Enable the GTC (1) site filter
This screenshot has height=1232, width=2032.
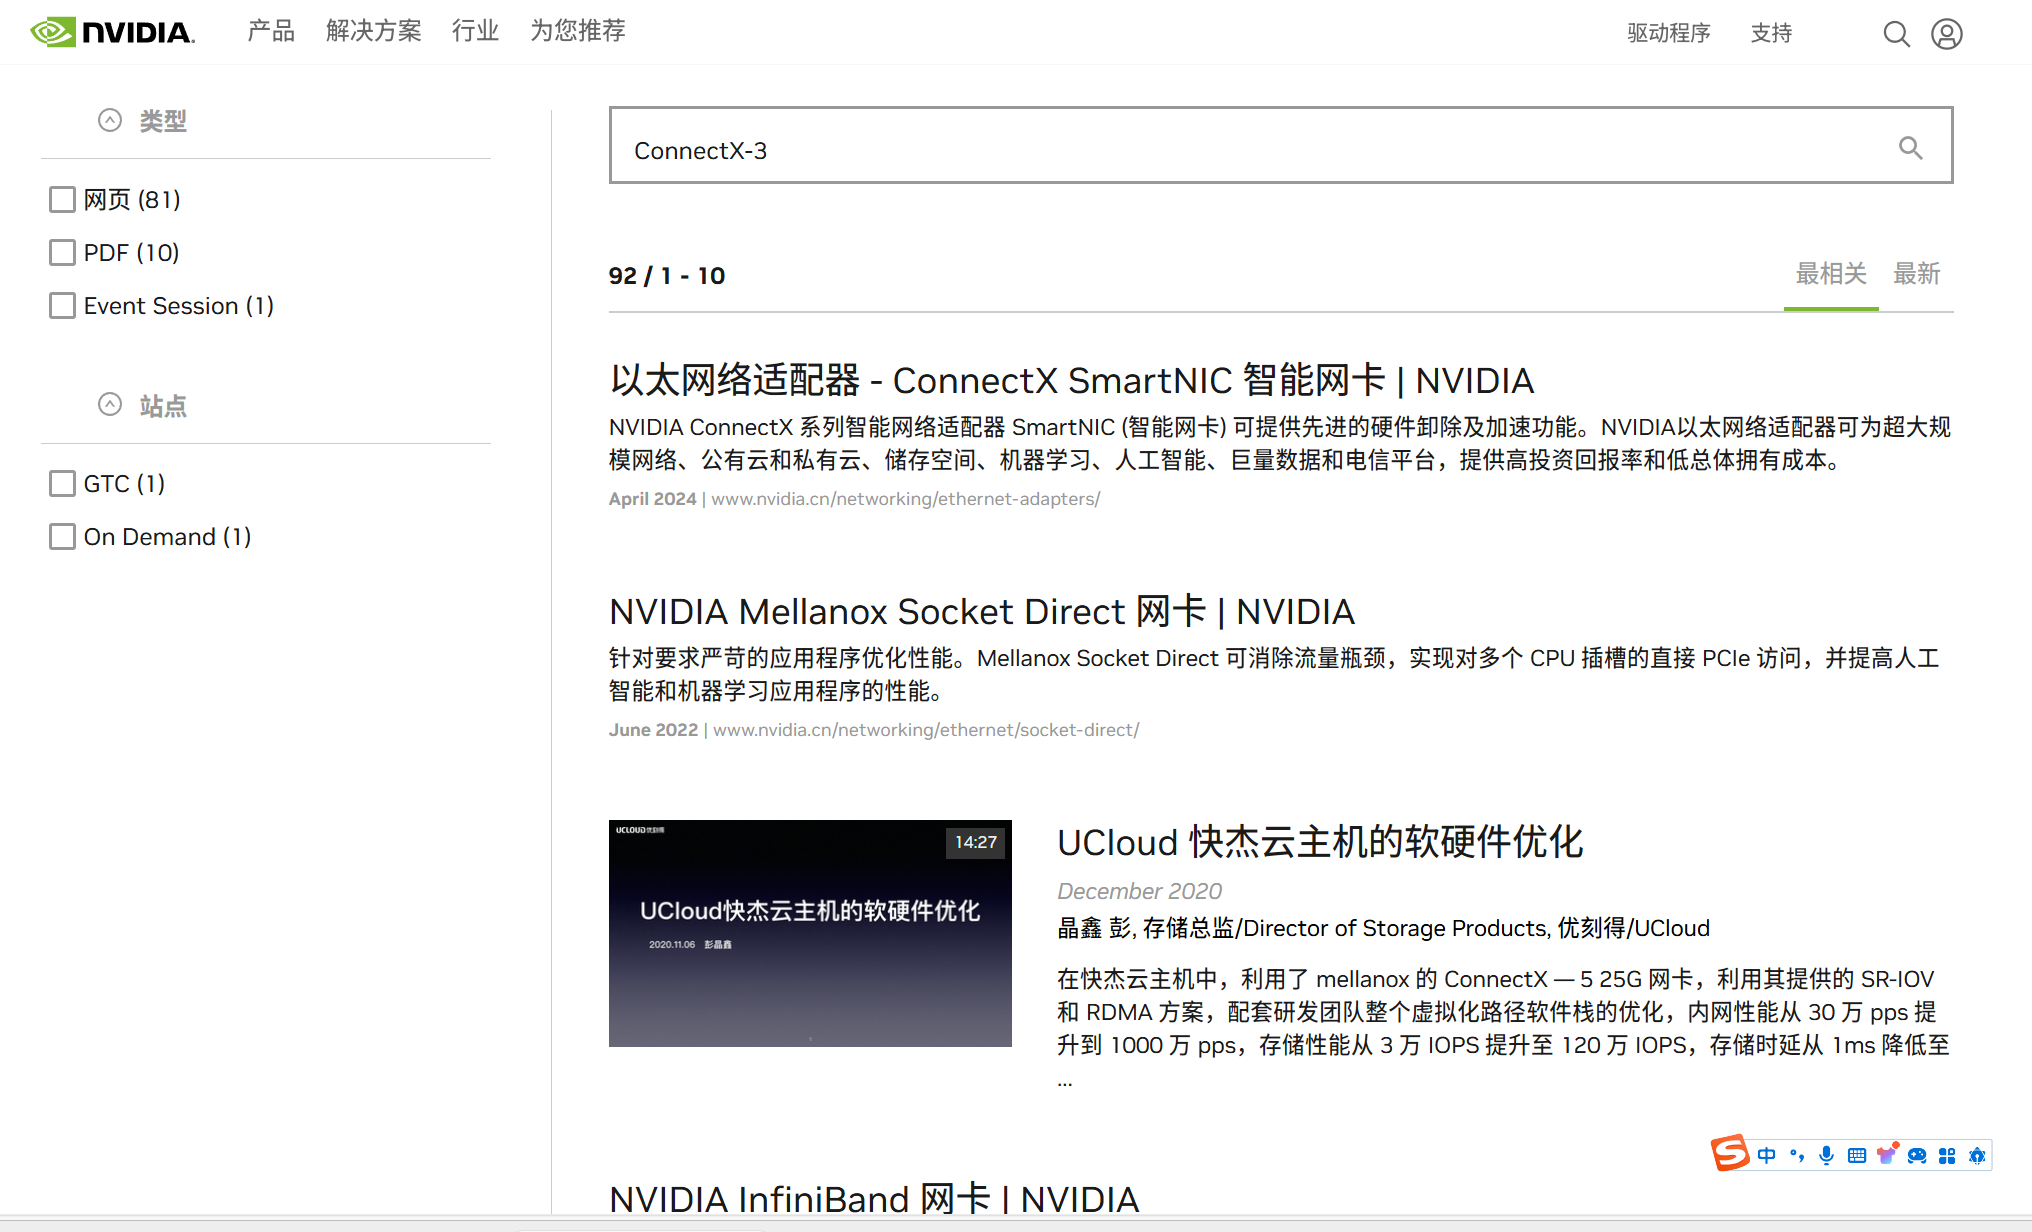coord(62,483)
